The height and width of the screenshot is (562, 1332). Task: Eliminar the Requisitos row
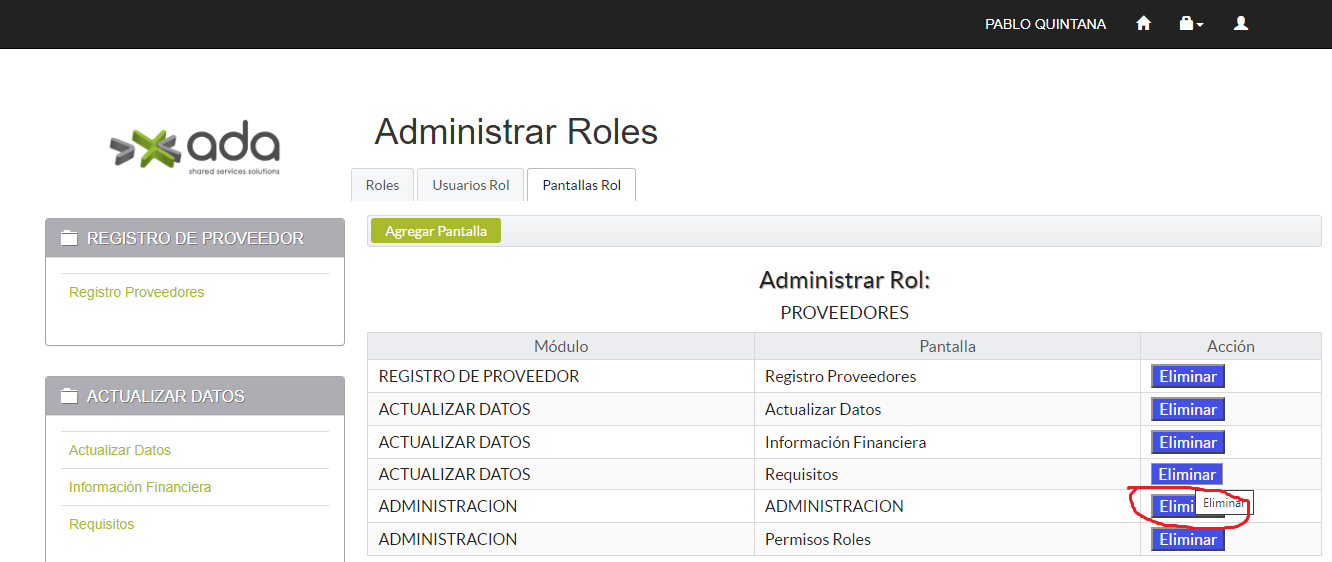point(1186,475)
